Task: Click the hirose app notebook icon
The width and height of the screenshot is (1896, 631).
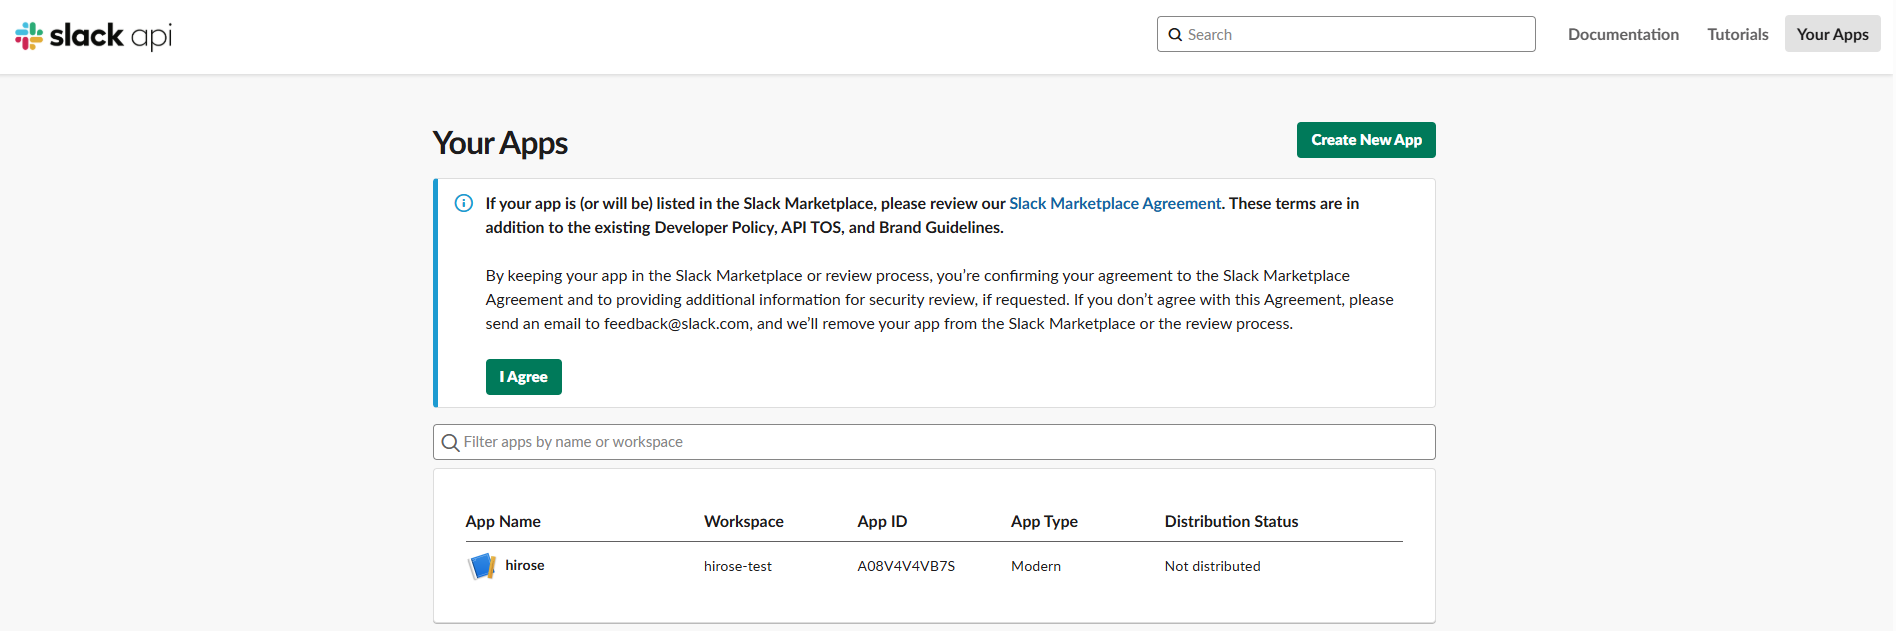Action: 482,566
